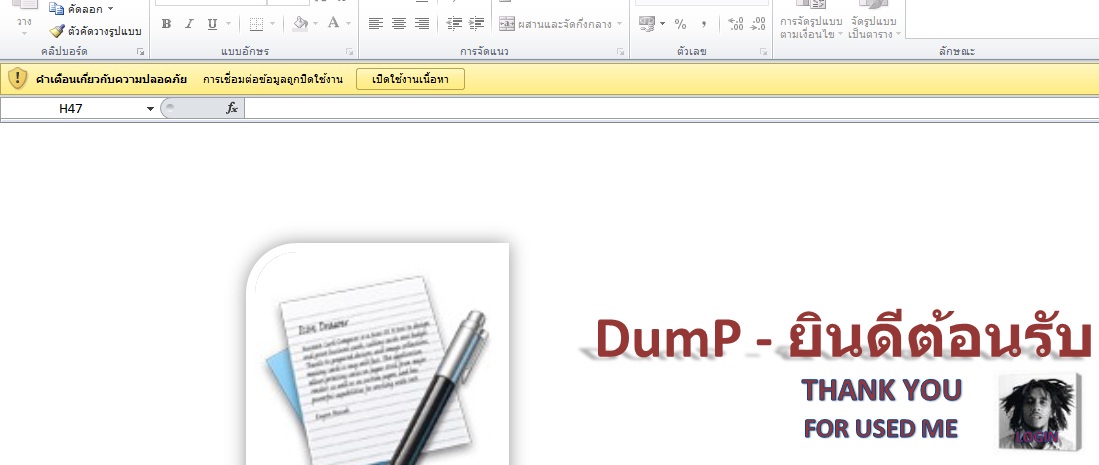Apply the fill color bucket
Screen dimensions: 1099x465
(x=300, y=24)
